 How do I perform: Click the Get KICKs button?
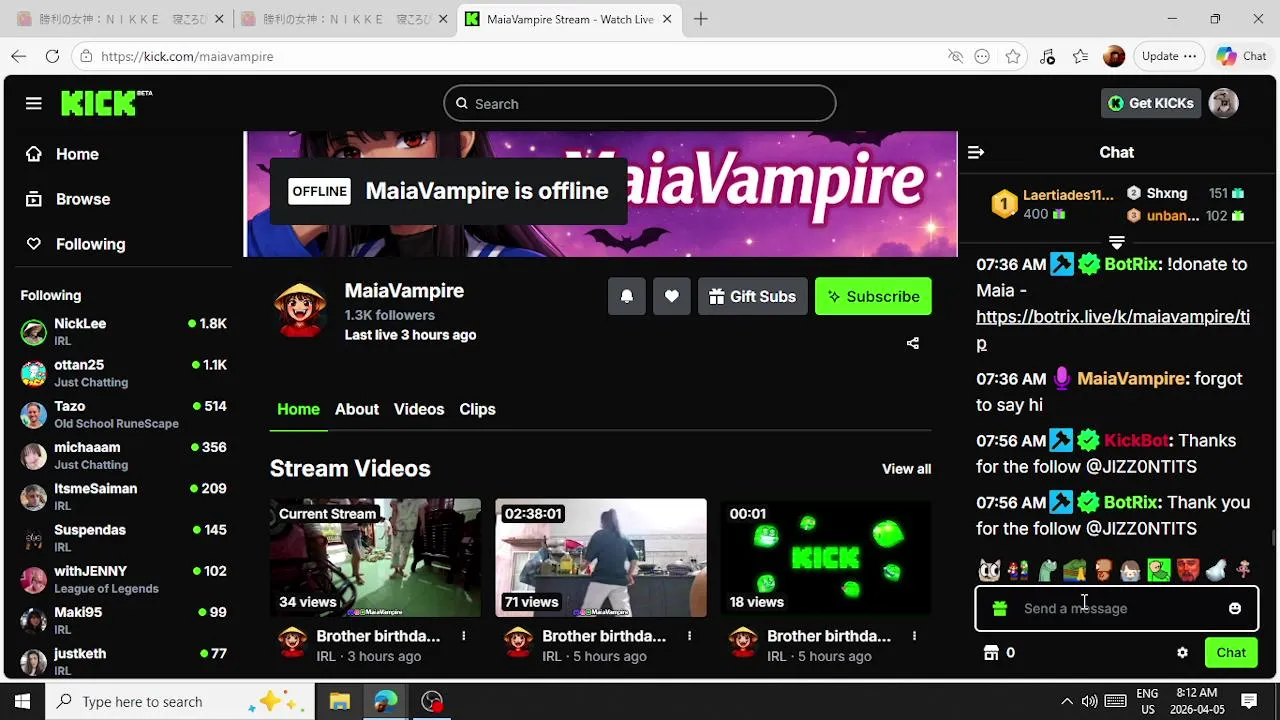(1151, 103)
